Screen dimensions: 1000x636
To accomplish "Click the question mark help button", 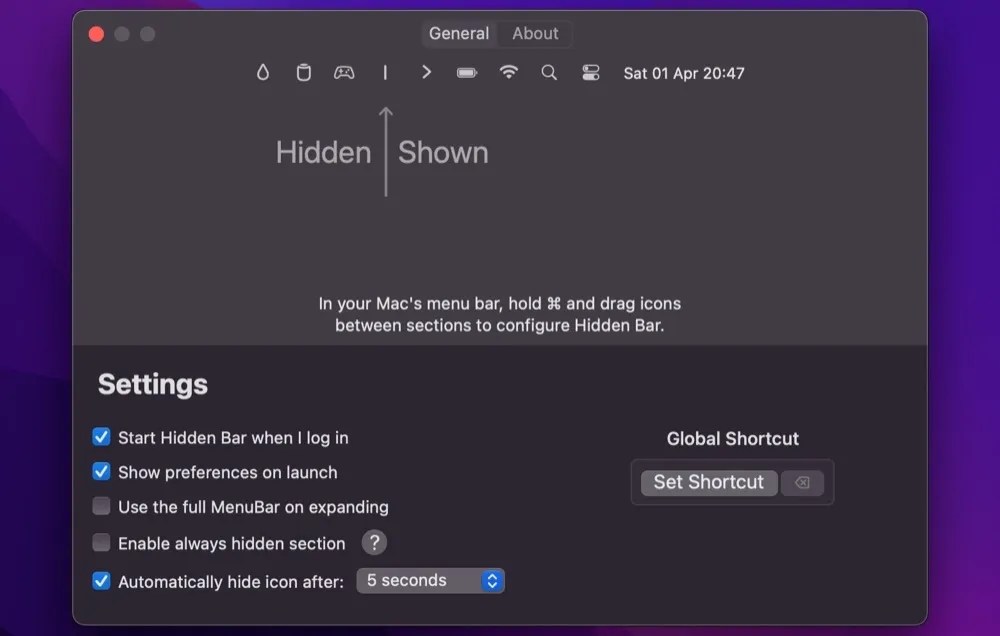I will pos(374,543).
